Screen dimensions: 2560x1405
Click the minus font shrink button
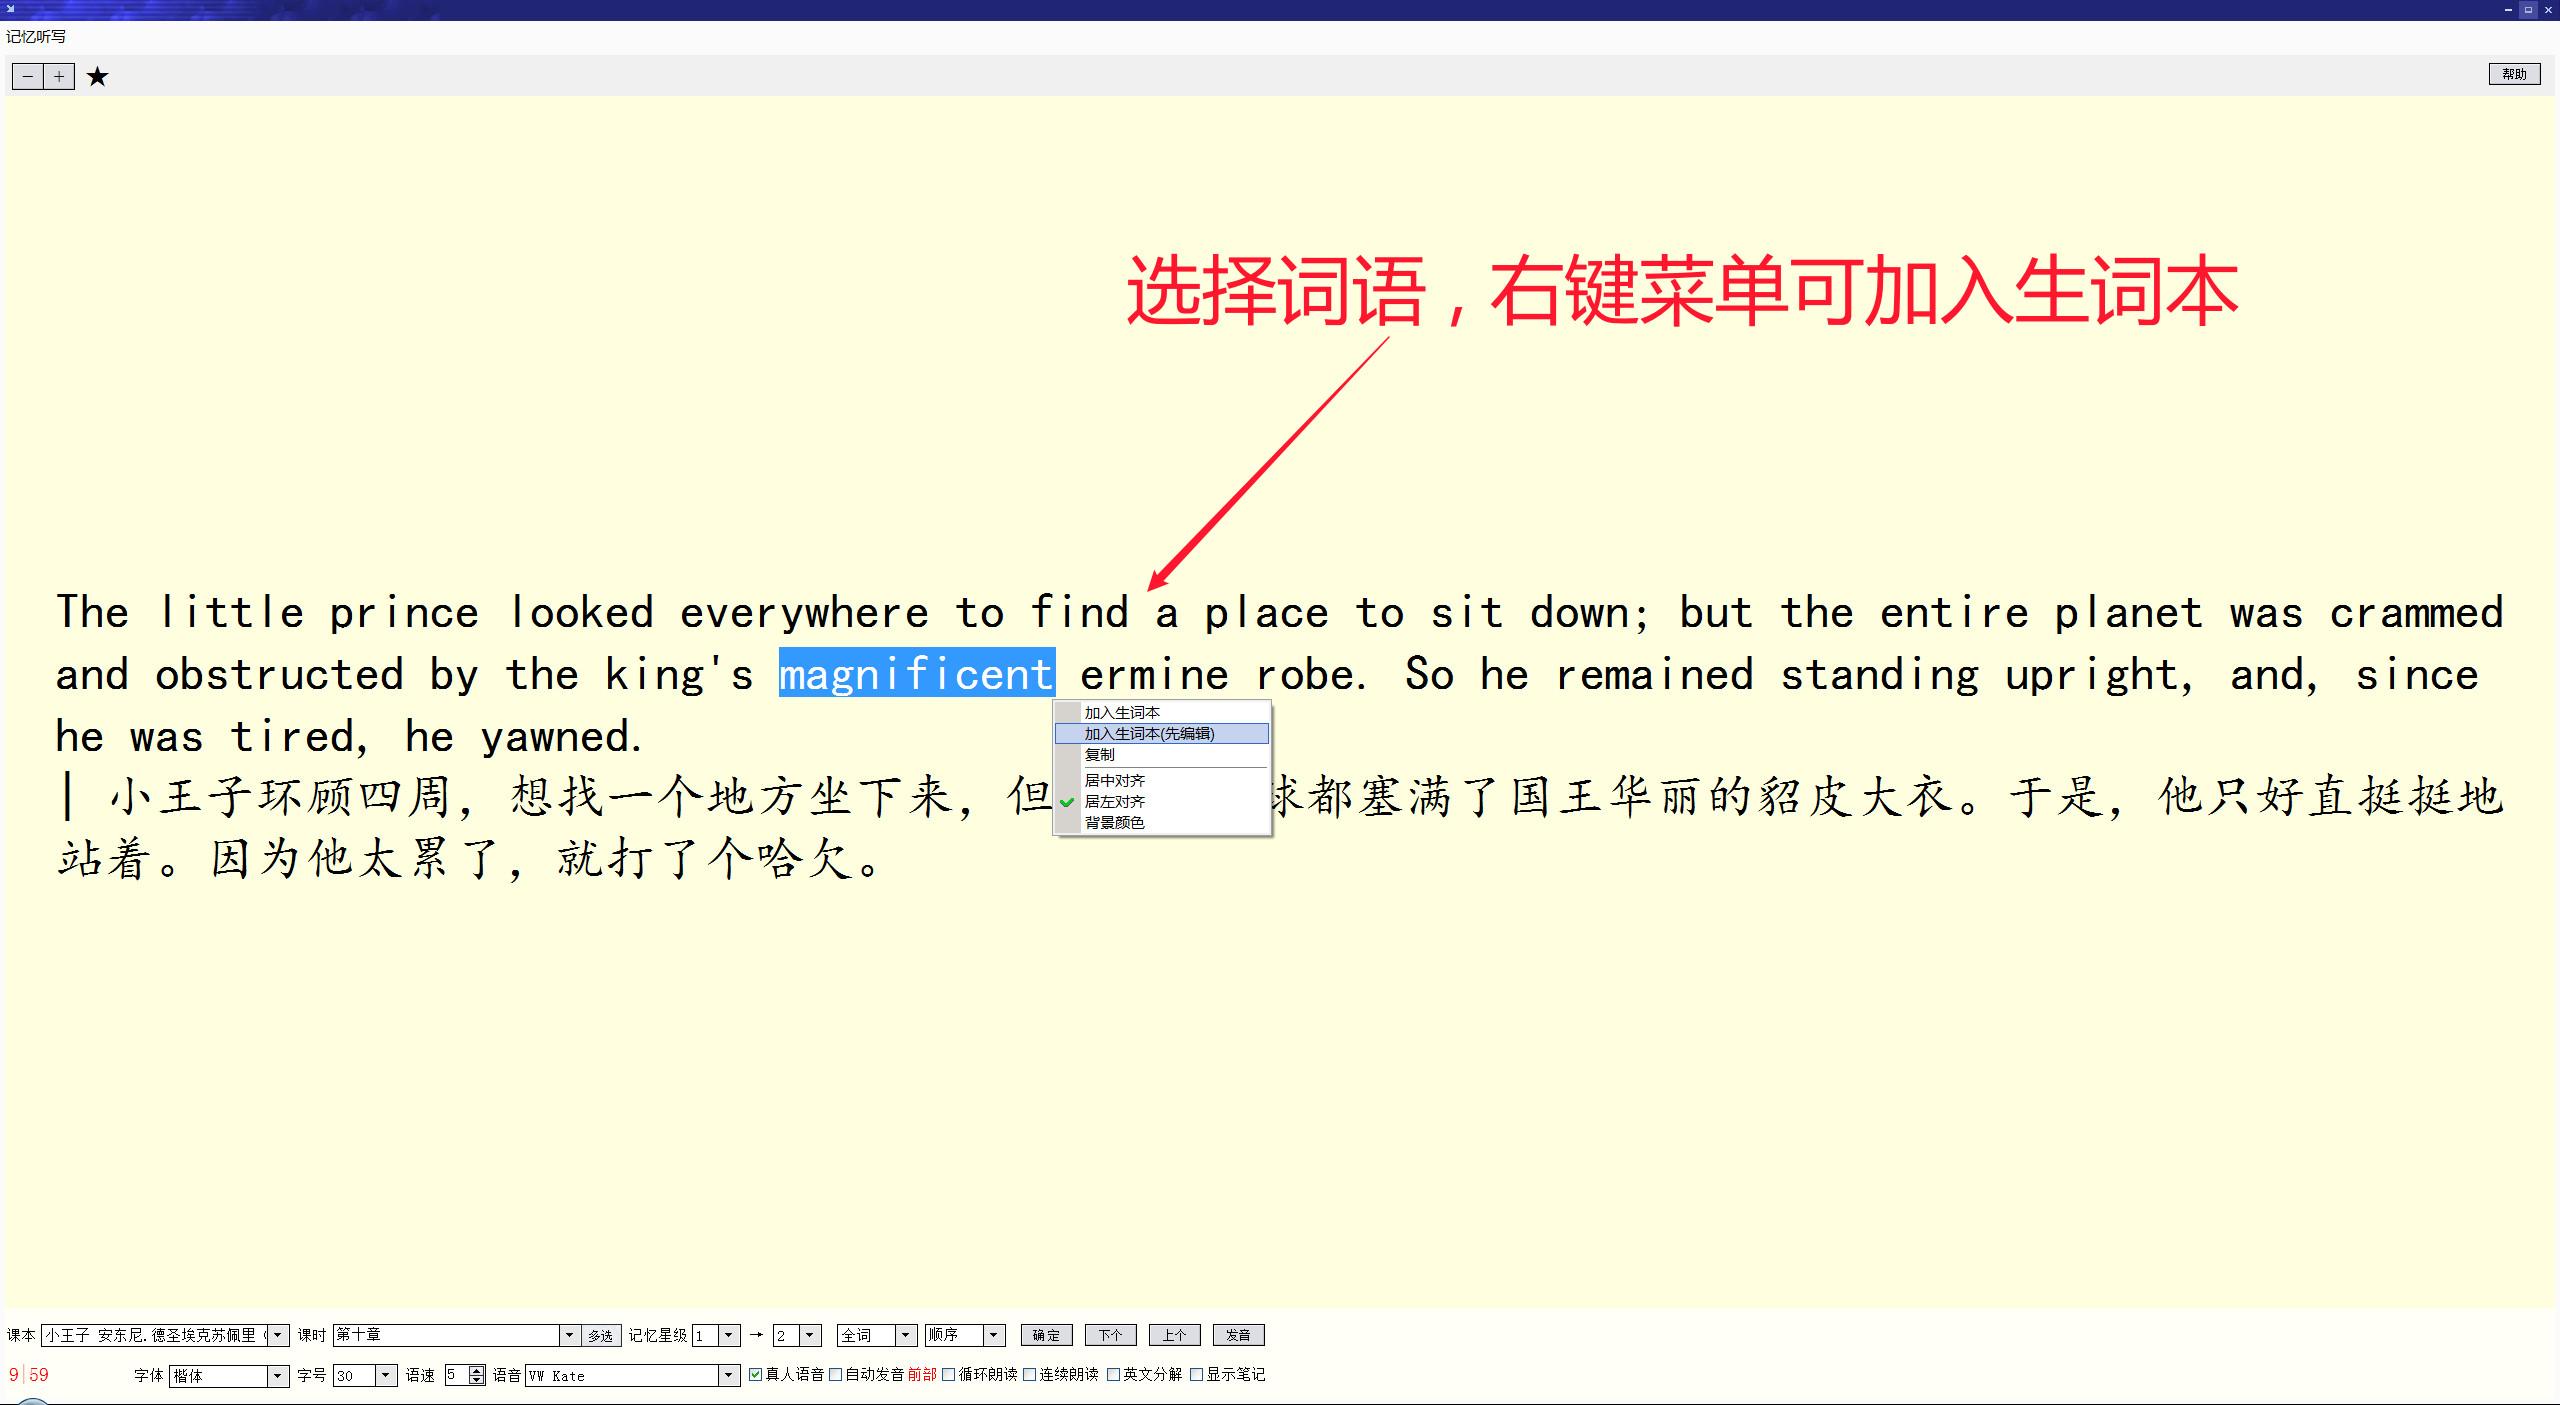tap(28, 77)
